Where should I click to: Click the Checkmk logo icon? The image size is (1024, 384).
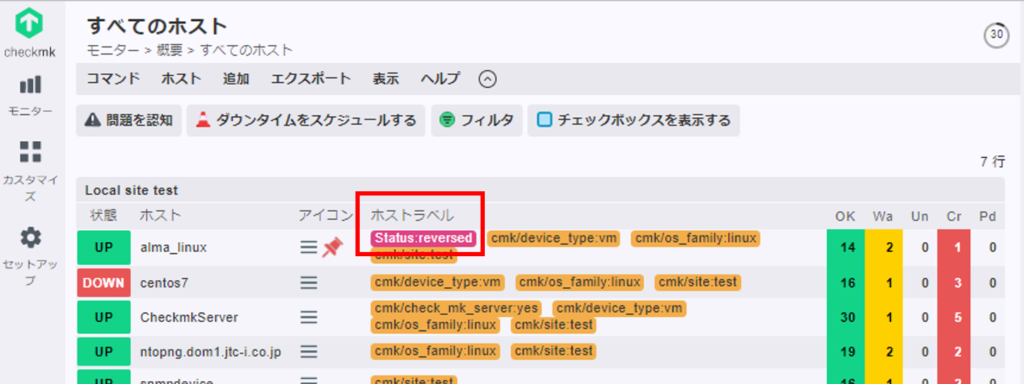click(x=29, y=24)
